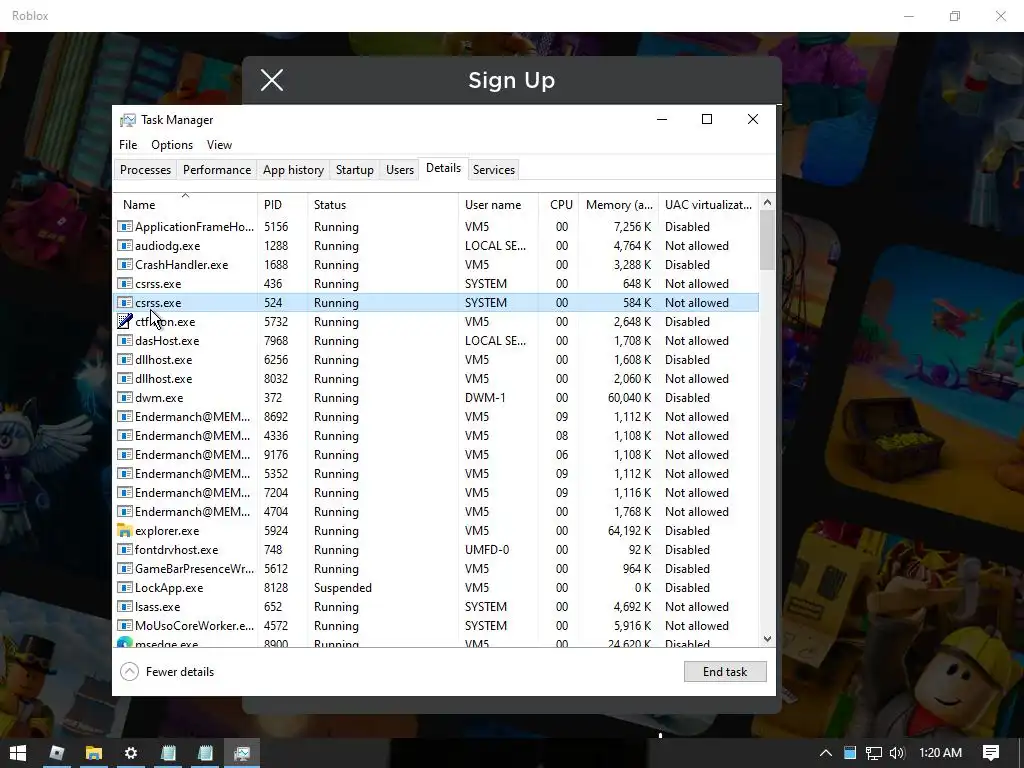Click the ApplicationFrameHost process icon
The width and height of the screenshot is (1024, 768).
pyautogui.click(x=124, y=227)
